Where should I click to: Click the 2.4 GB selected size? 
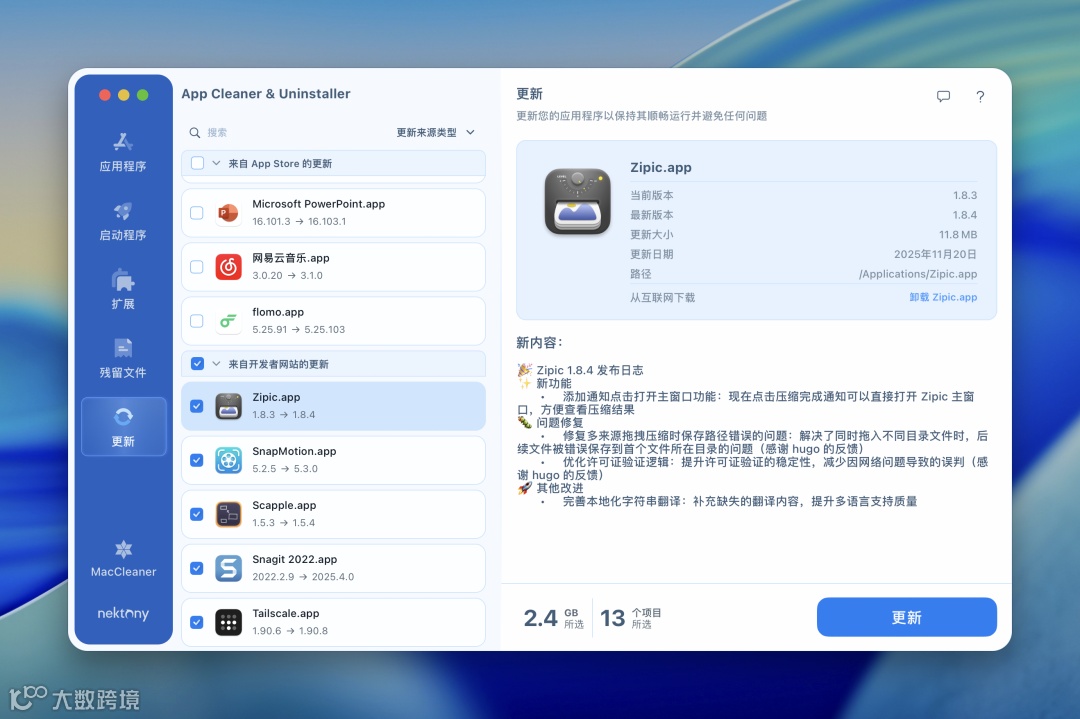(x=553, y=618)
